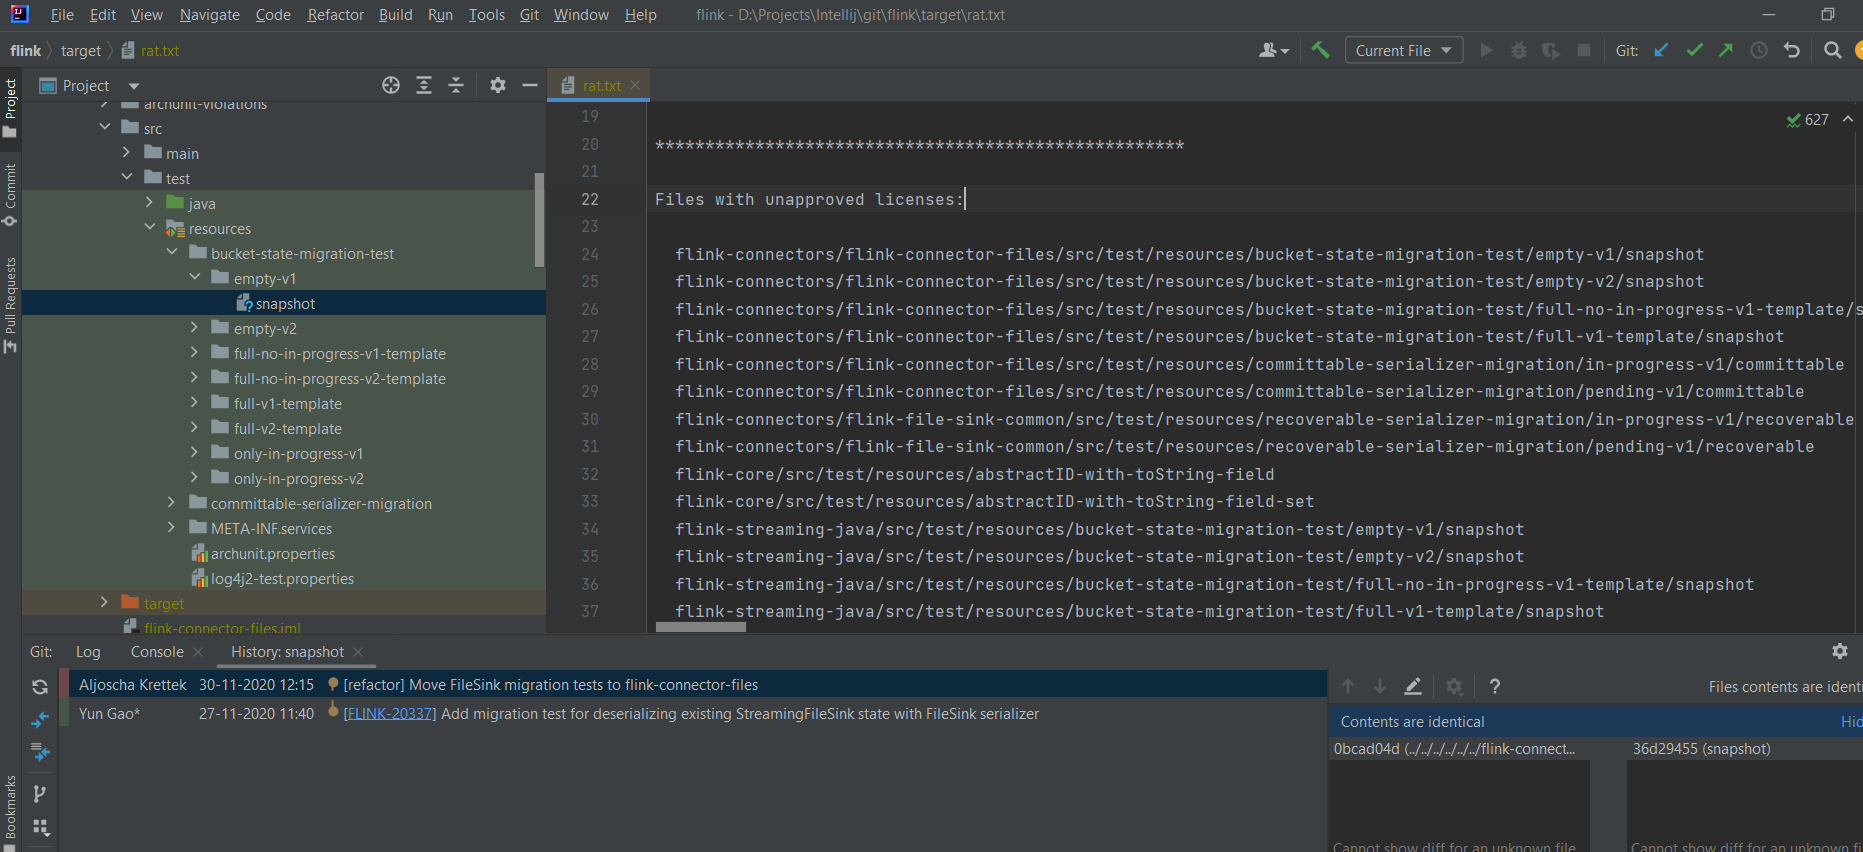Go to previous difference arrow
The width and height of the screenshot is (1863, 852).
pyautogui.click(x=1348, y=686)
